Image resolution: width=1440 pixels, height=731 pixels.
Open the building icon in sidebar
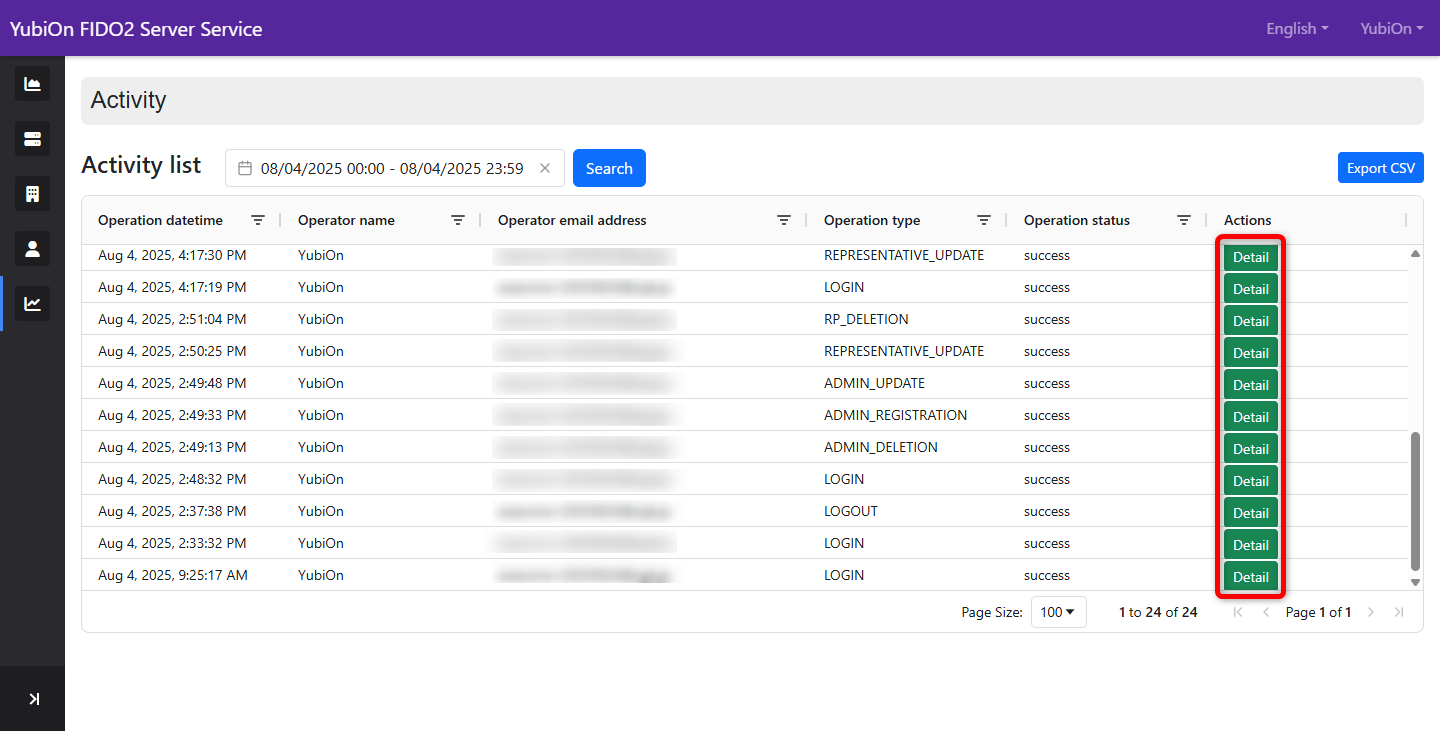click(x=32, y=193)
